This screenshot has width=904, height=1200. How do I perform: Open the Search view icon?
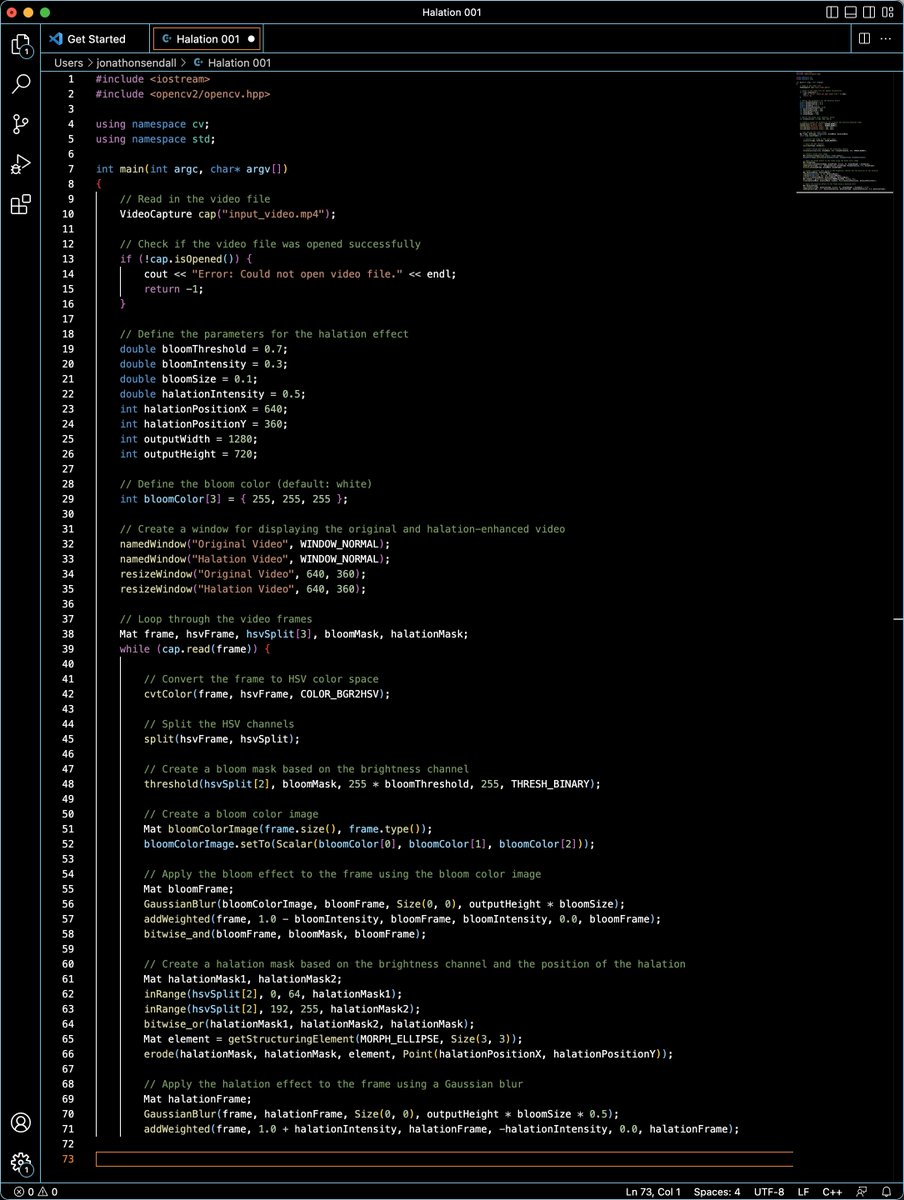point(20,84)
